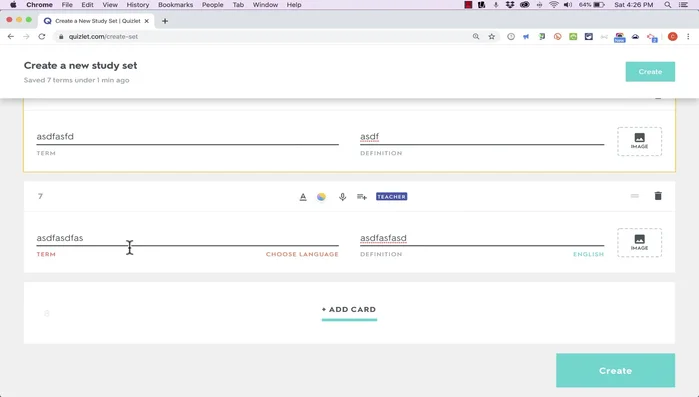Bookmark this page with the star icon
This screenshot has height=397, width=699.
491,37
